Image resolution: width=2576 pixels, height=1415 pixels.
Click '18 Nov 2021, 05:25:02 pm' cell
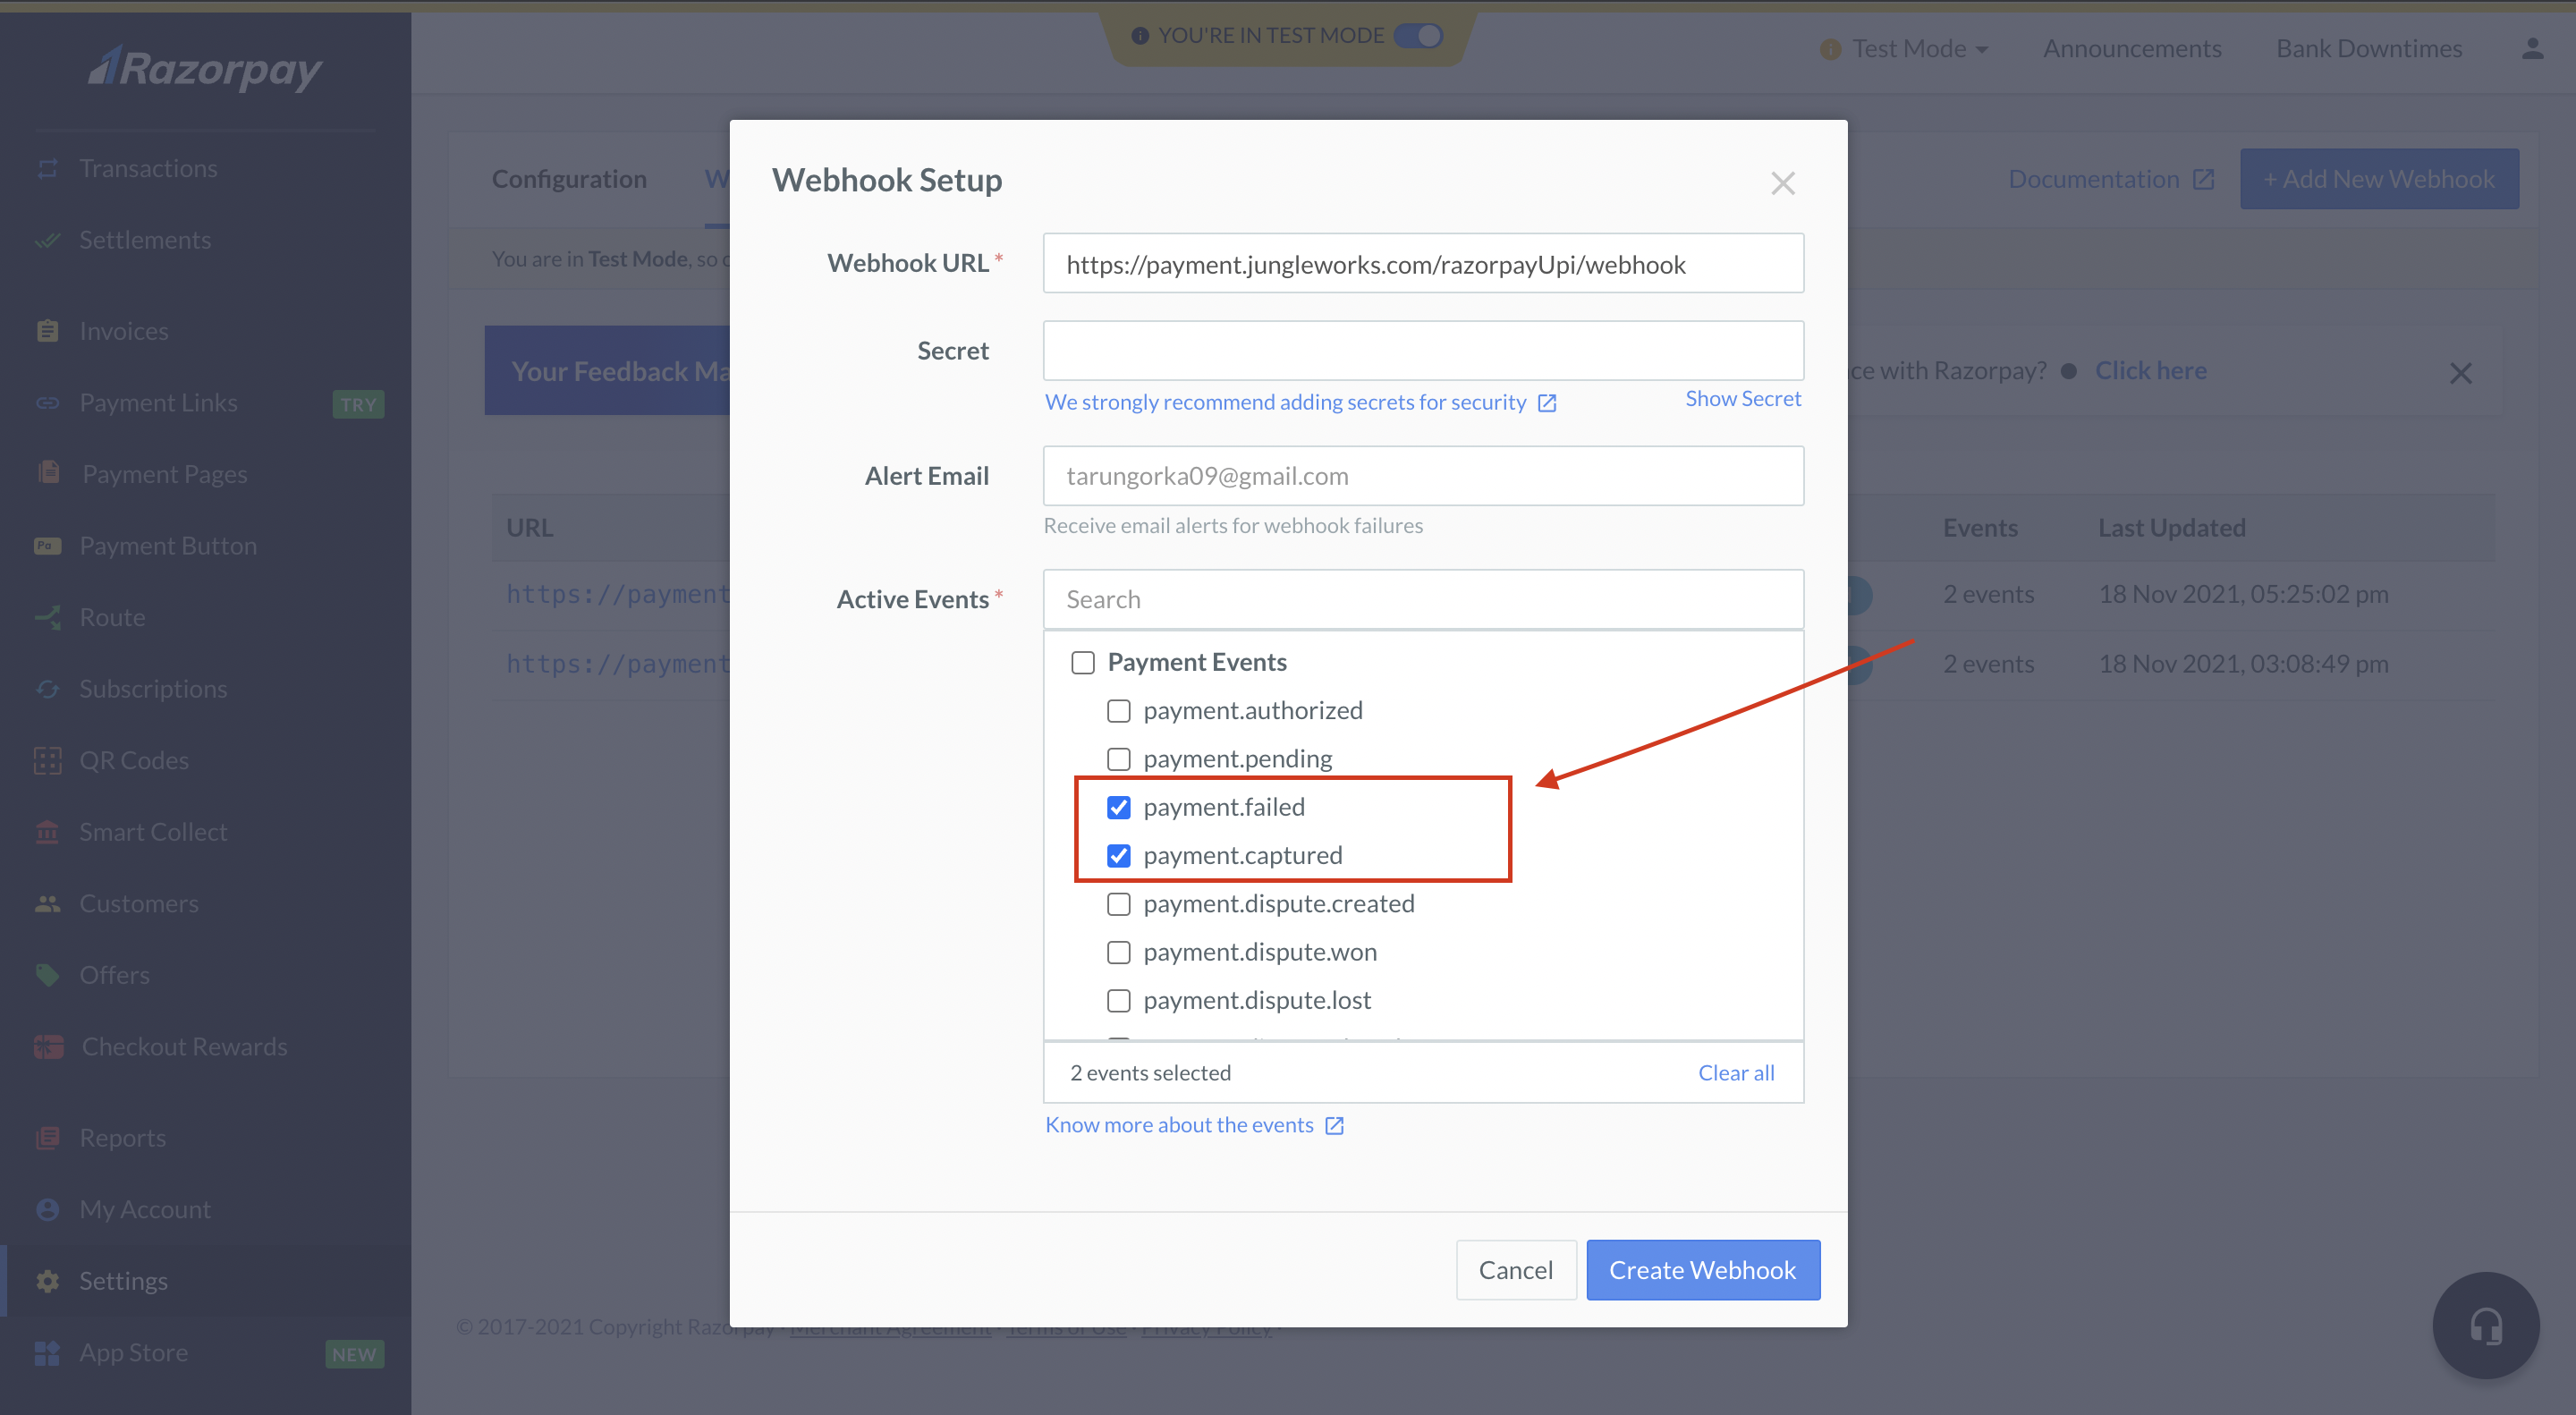tap(2243, 594)
